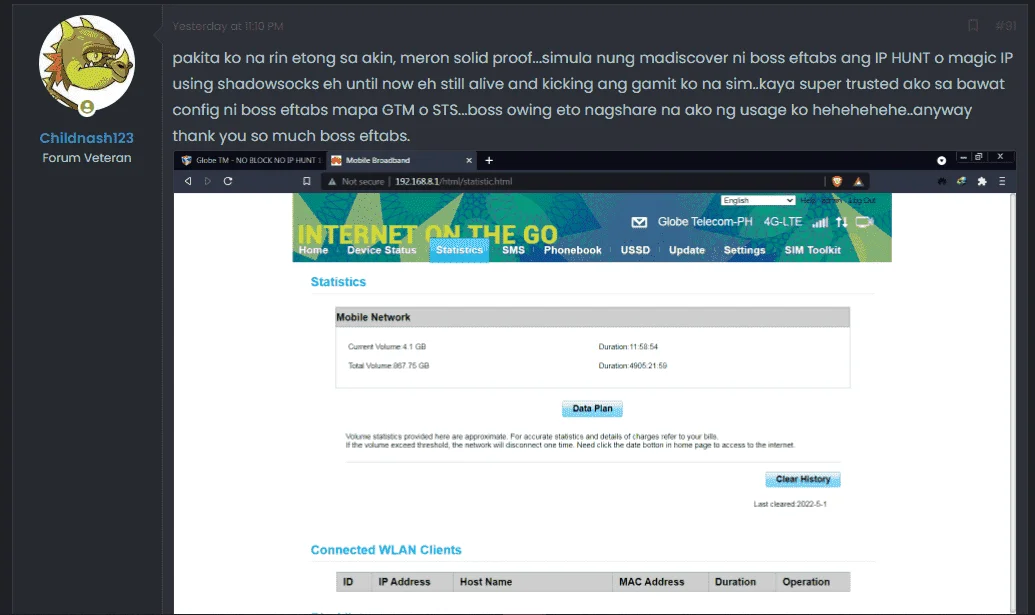Click the 4G-LTE network type label
Screen dimensions: 1035x615
pyautogui.click(x=783, y=222)
